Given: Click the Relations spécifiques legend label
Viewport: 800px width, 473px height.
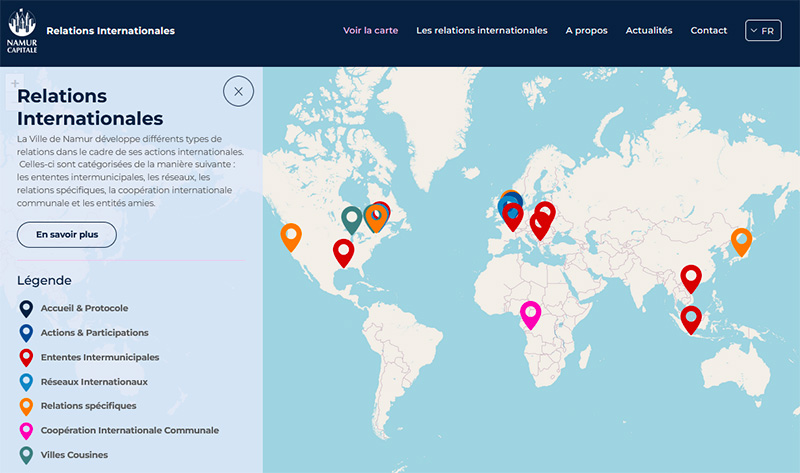Looking at the screenshot, I should pos(88,406).
